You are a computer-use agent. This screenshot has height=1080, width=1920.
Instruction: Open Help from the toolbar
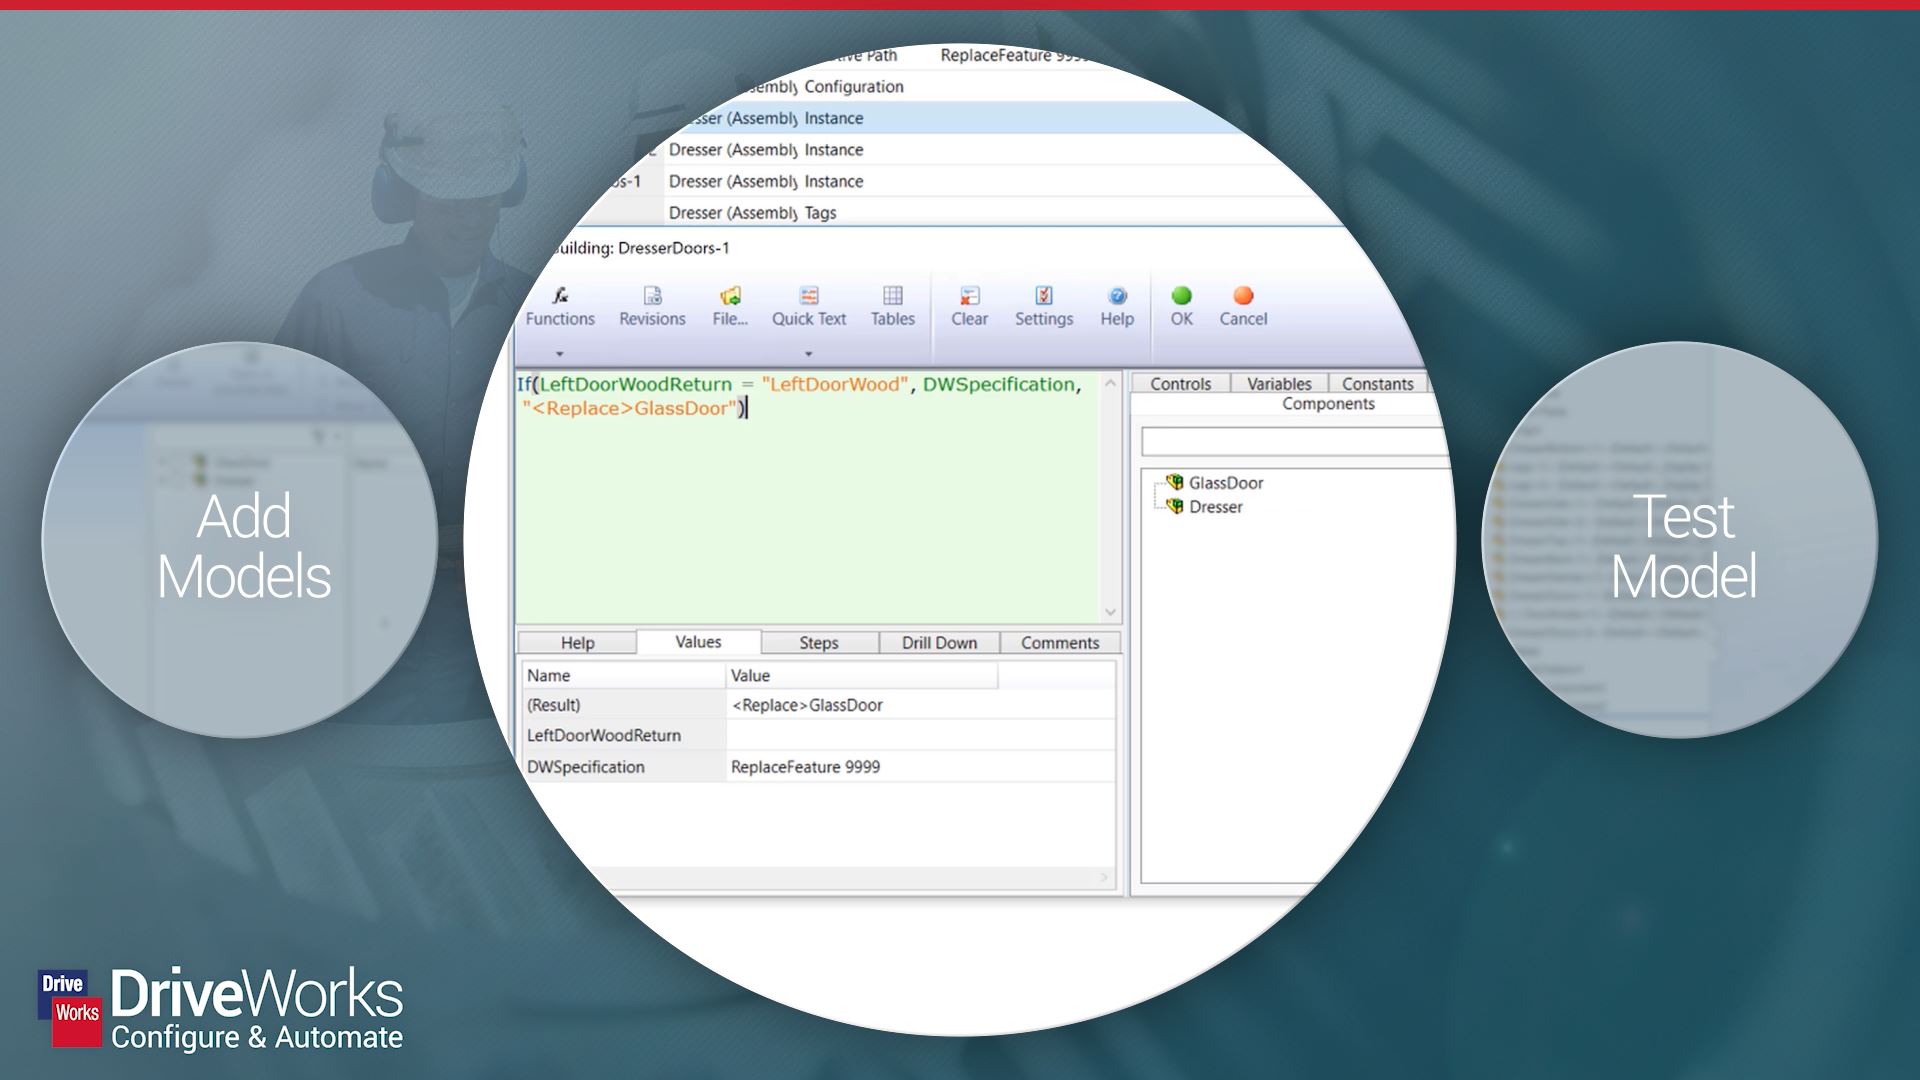pos(1116,305)
